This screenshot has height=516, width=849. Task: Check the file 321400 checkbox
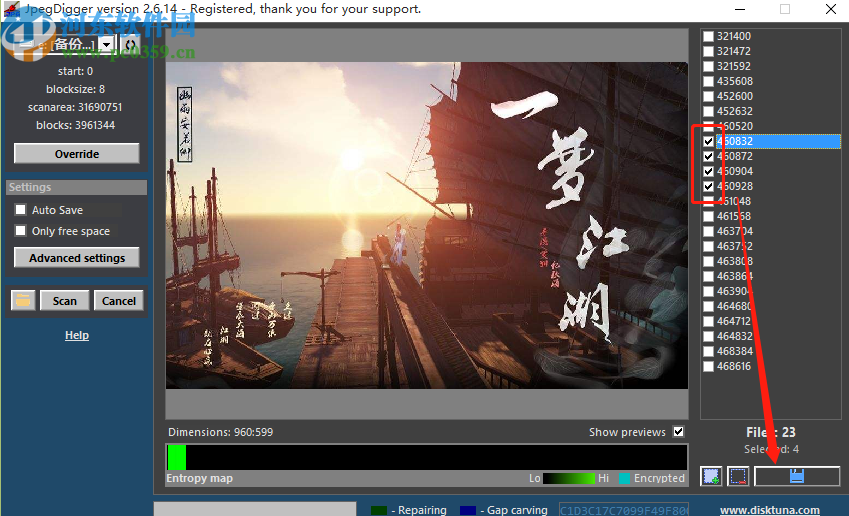[708, 36]
